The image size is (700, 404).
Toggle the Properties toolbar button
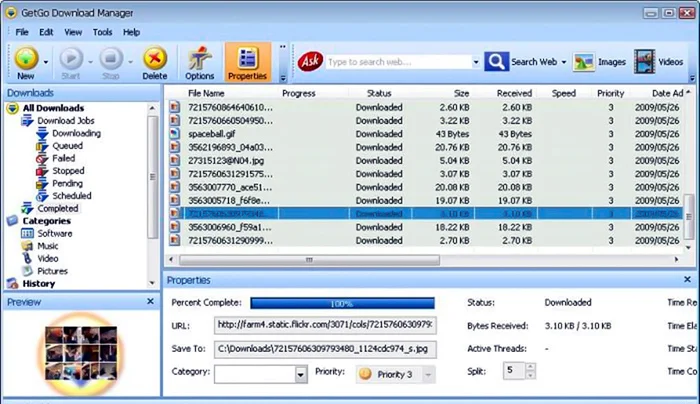click(x=247, y=62)
